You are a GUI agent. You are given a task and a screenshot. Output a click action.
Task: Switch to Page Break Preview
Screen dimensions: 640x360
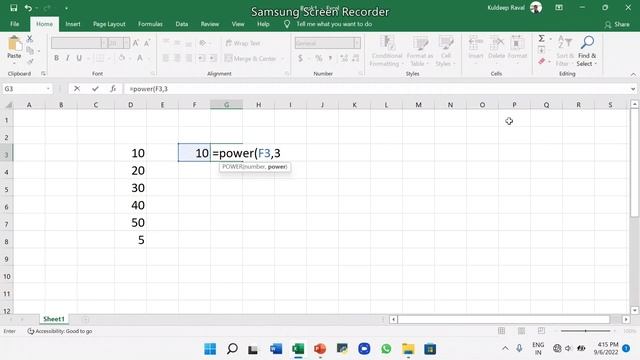tap(541, 331)
